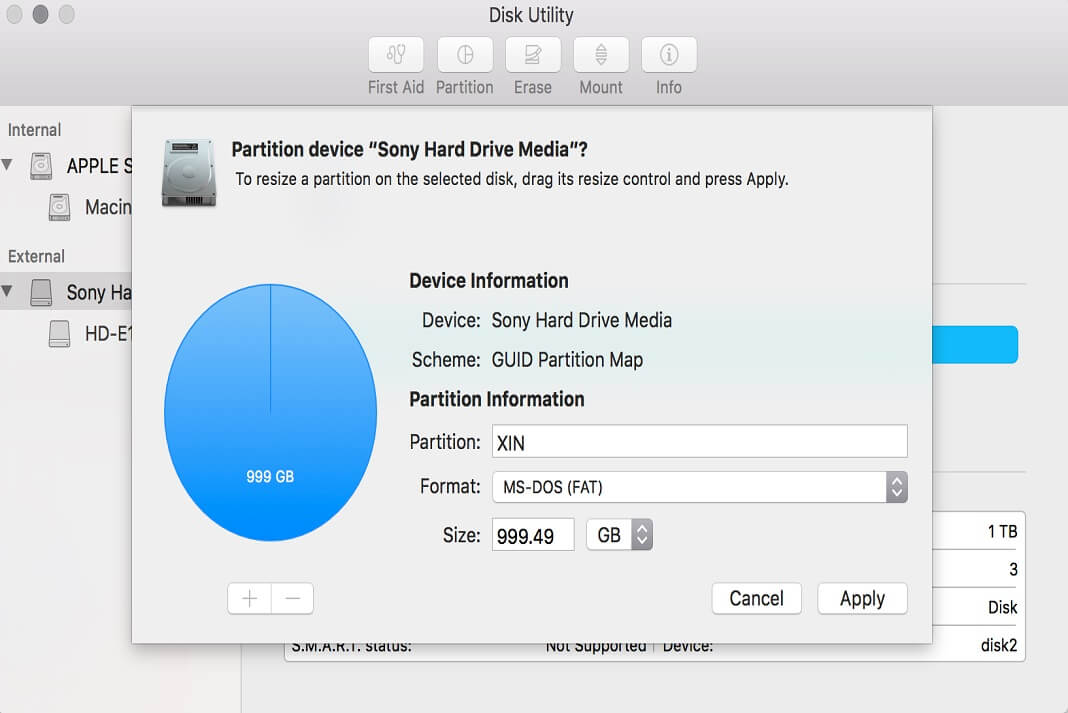Image resolution: width=1068 pixels, height=713 pixels.
Task: Select the HD-E1 volume icon
Action: click(x=58, y=333)
